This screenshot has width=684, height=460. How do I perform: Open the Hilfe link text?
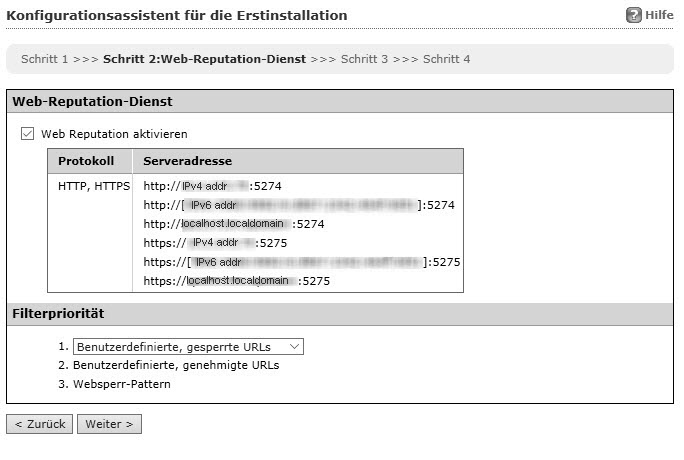[659, 16]
